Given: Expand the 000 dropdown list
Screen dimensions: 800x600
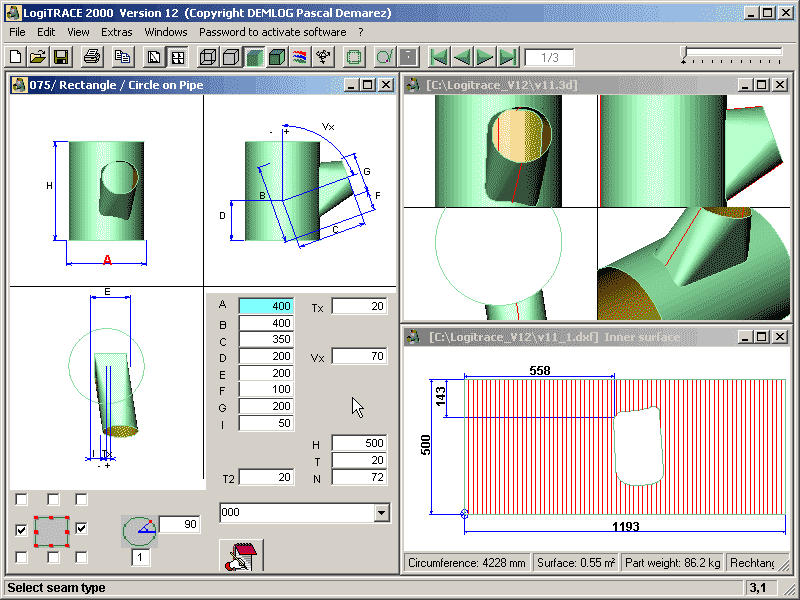Looking at the screenshot, I should click(381, 513).
